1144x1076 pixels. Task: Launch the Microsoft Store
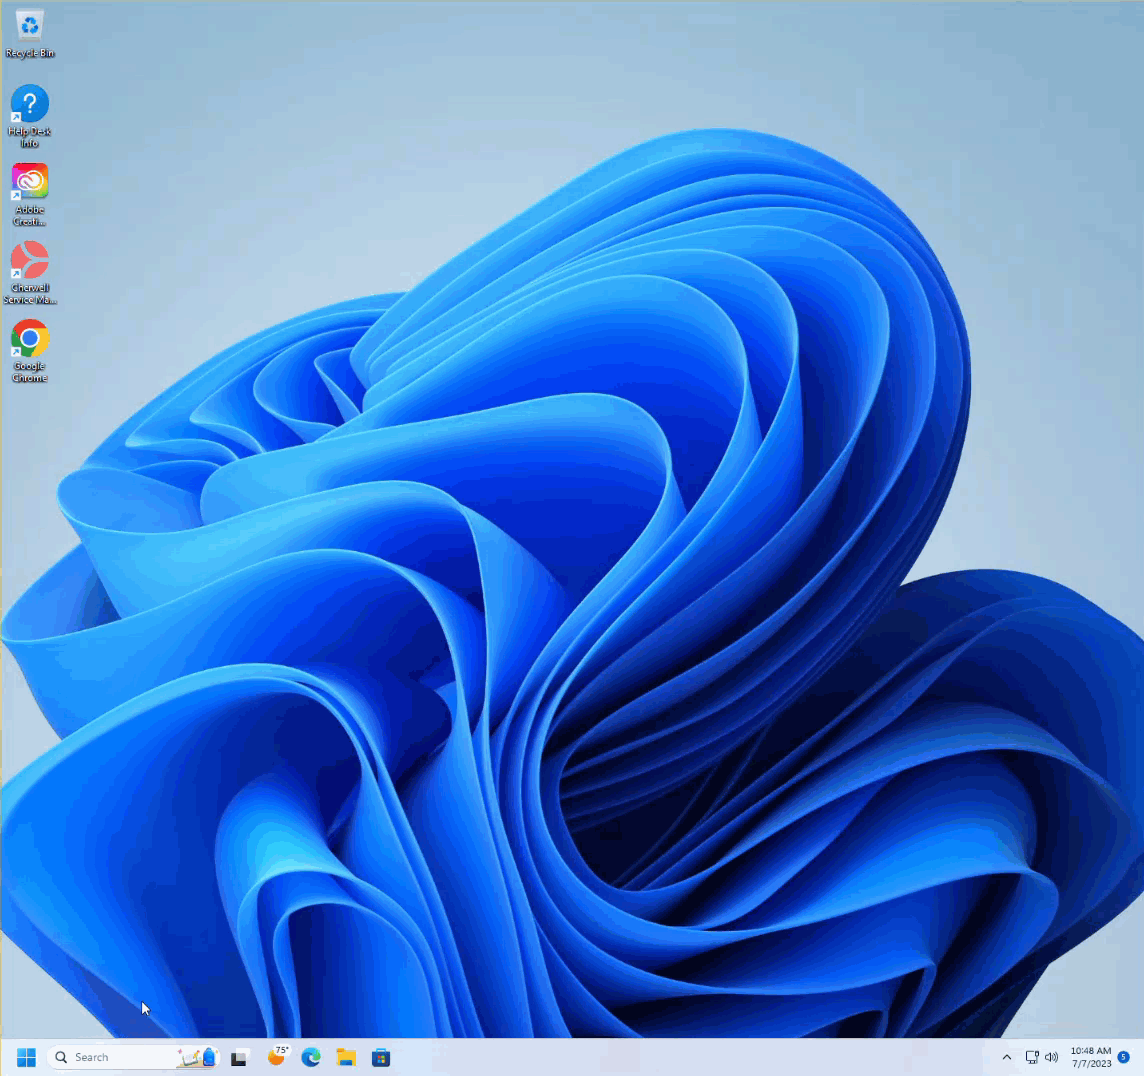point(381,1057)
